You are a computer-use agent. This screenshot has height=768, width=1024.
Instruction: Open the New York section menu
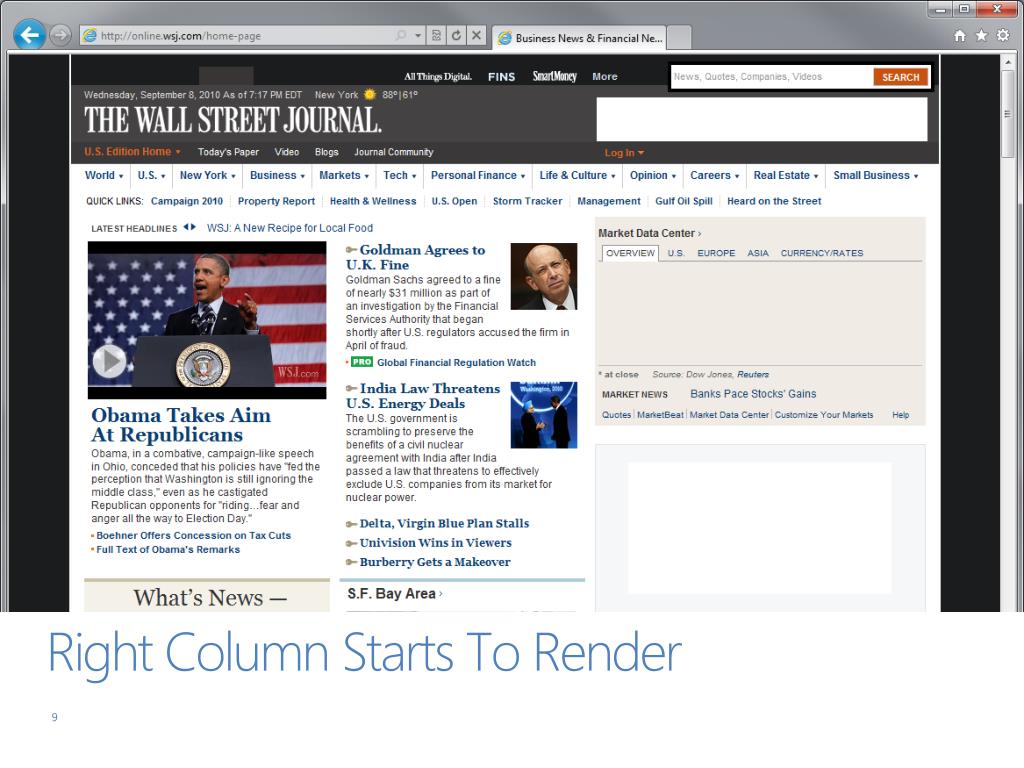[208, 175]
